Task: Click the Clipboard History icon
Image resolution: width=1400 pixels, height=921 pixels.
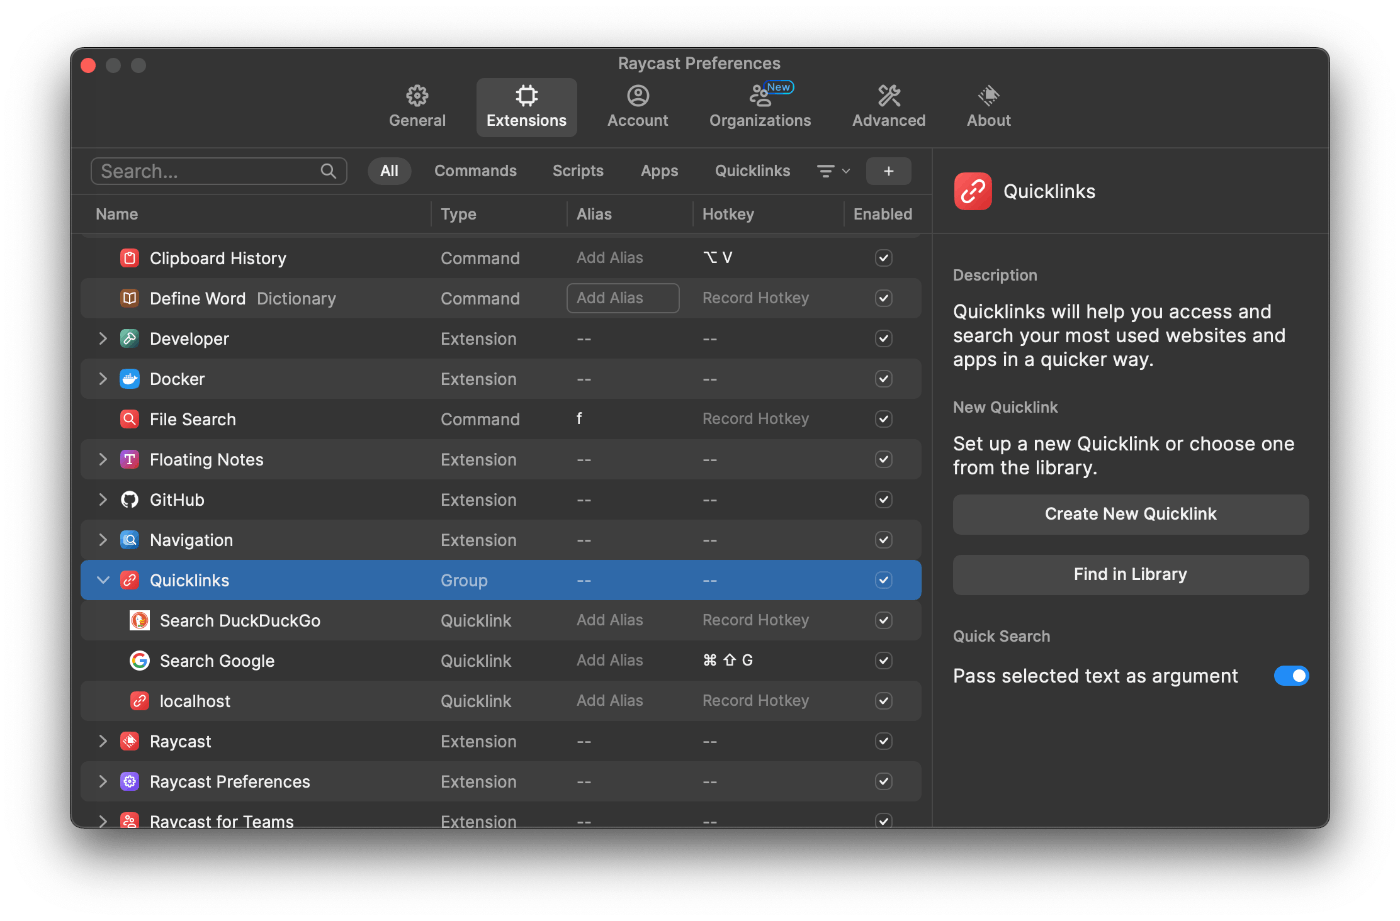Action: click(x=129, y=258)
